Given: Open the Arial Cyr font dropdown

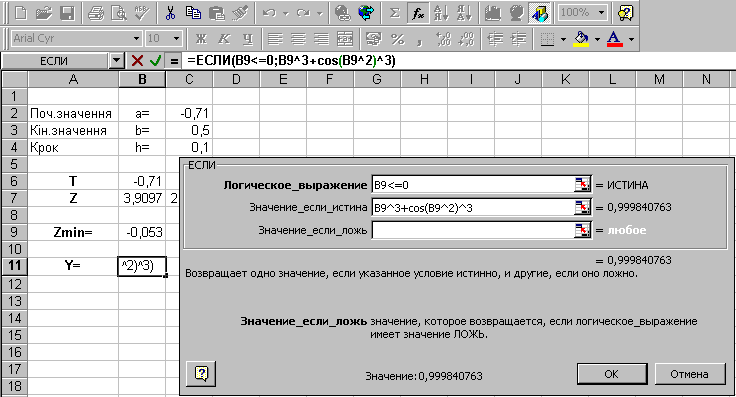Looking at the screenshot, I should tap(136, 38).
